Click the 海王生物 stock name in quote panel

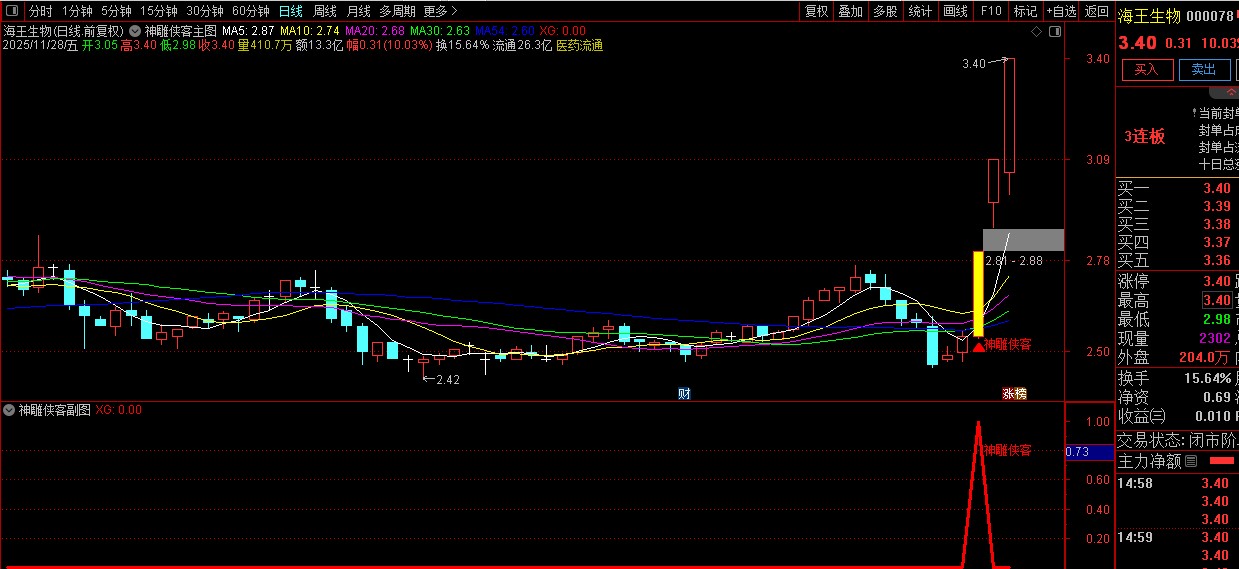click(x=1149, y=16)
